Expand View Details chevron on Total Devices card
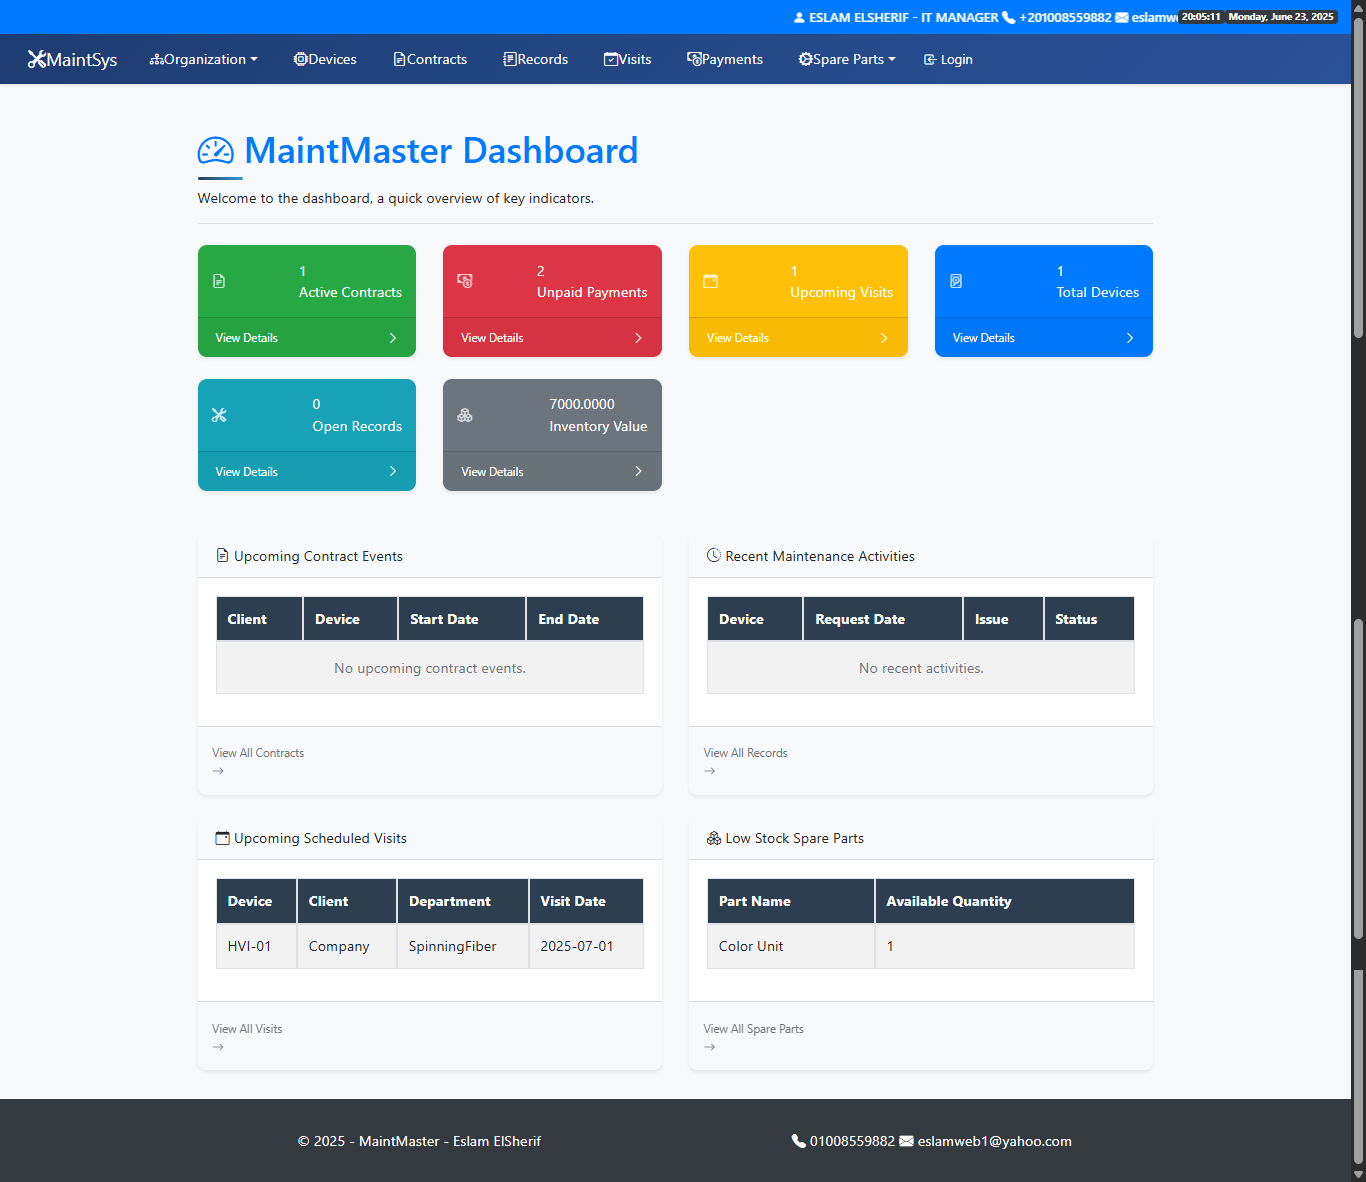 [1129, 337]
